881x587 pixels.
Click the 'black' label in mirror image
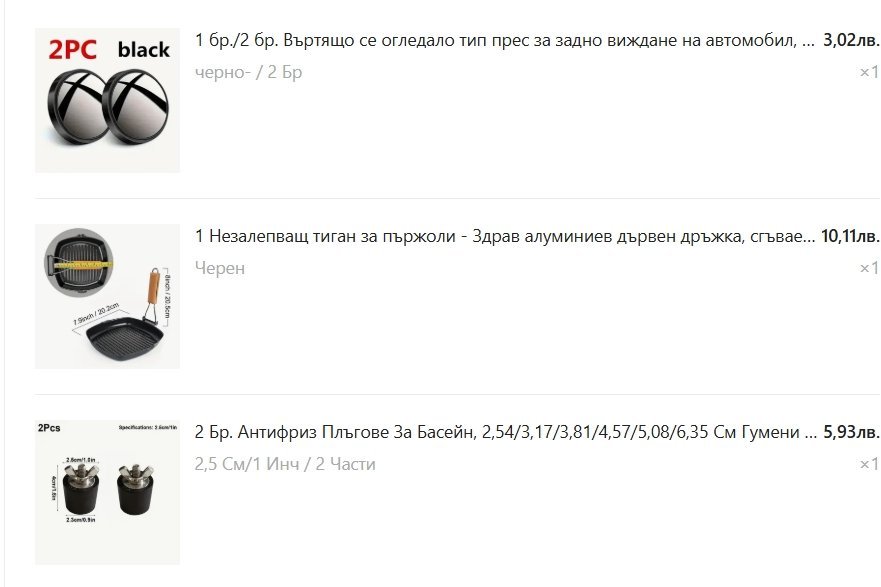click(143, 49)
